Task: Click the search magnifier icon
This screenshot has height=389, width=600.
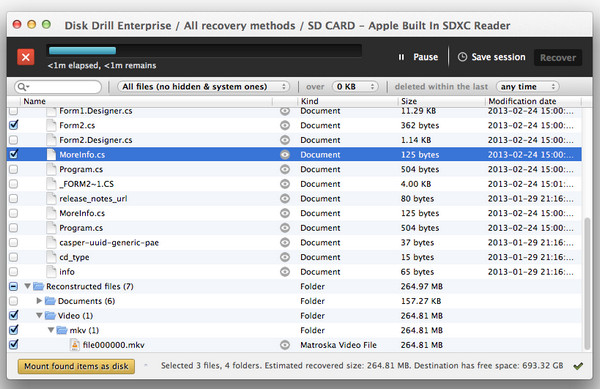Action: (x=22, y=87)
